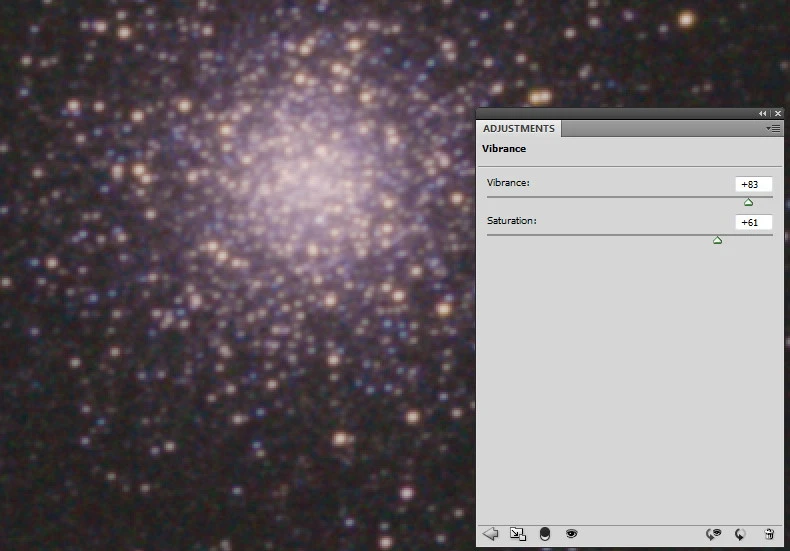790x551 pixels.
Task: Delete the adjustment layer with trash icon
Action: tap(768, 535)
